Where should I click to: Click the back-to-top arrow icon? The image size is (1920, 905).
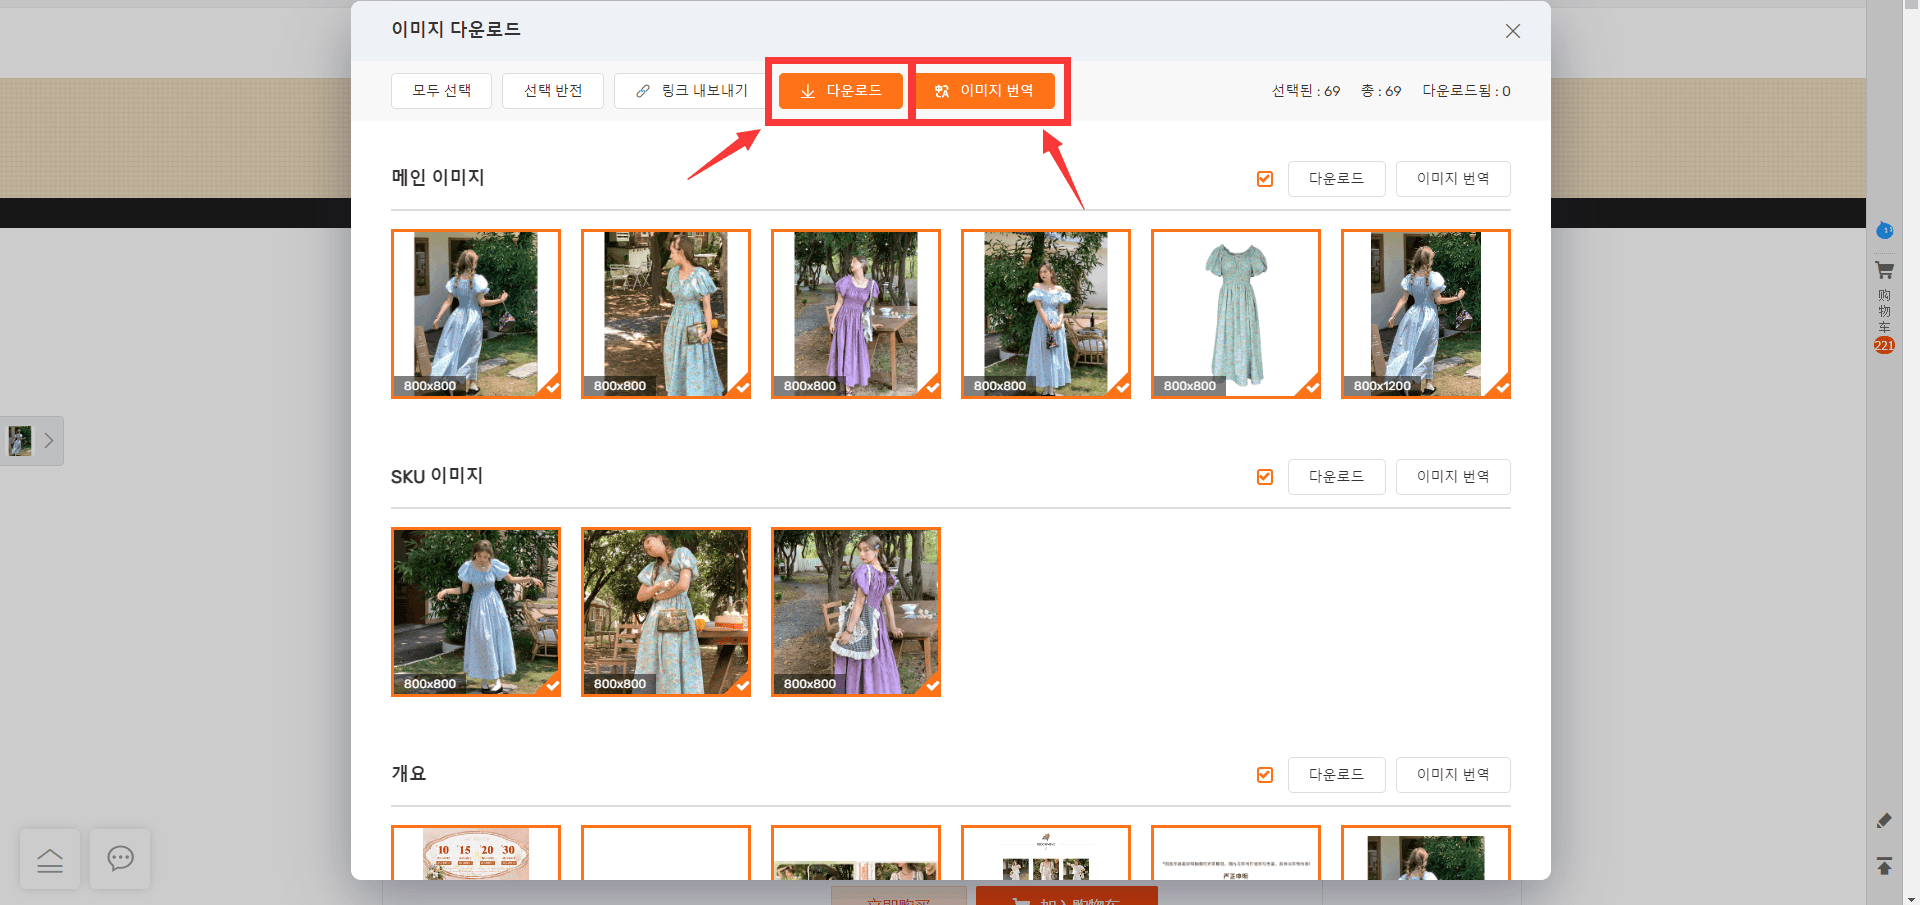coord(1884,866)
